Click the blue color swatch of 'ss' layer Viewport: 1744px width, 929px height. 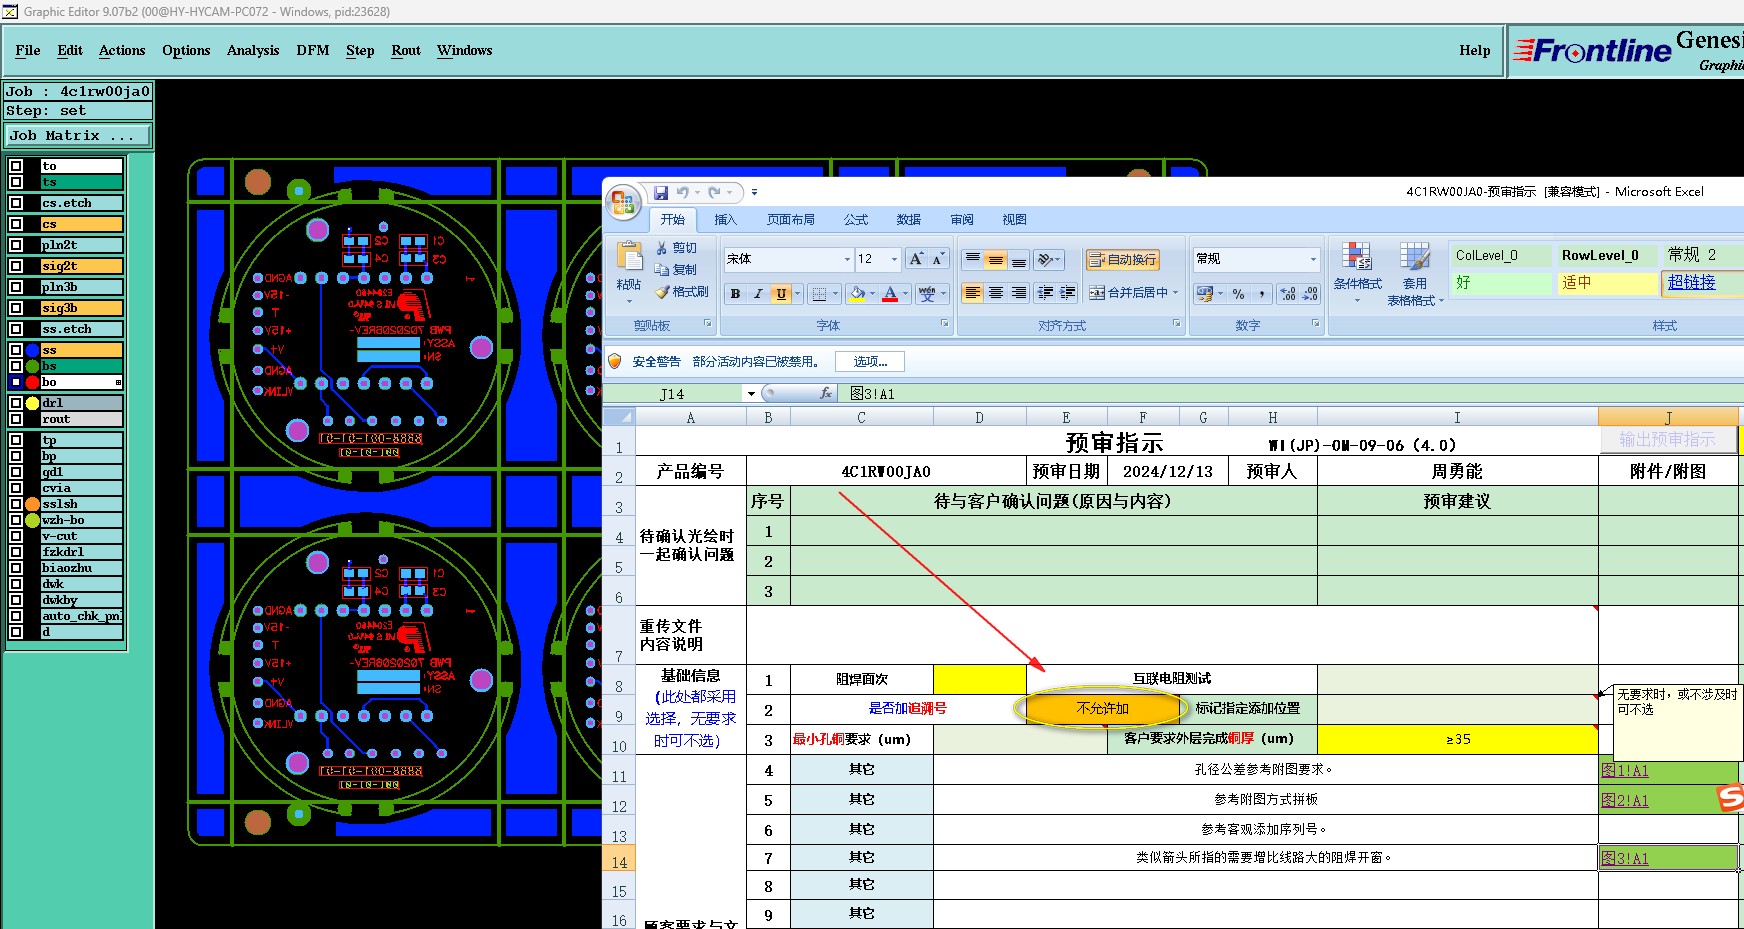tap(32, 350)
